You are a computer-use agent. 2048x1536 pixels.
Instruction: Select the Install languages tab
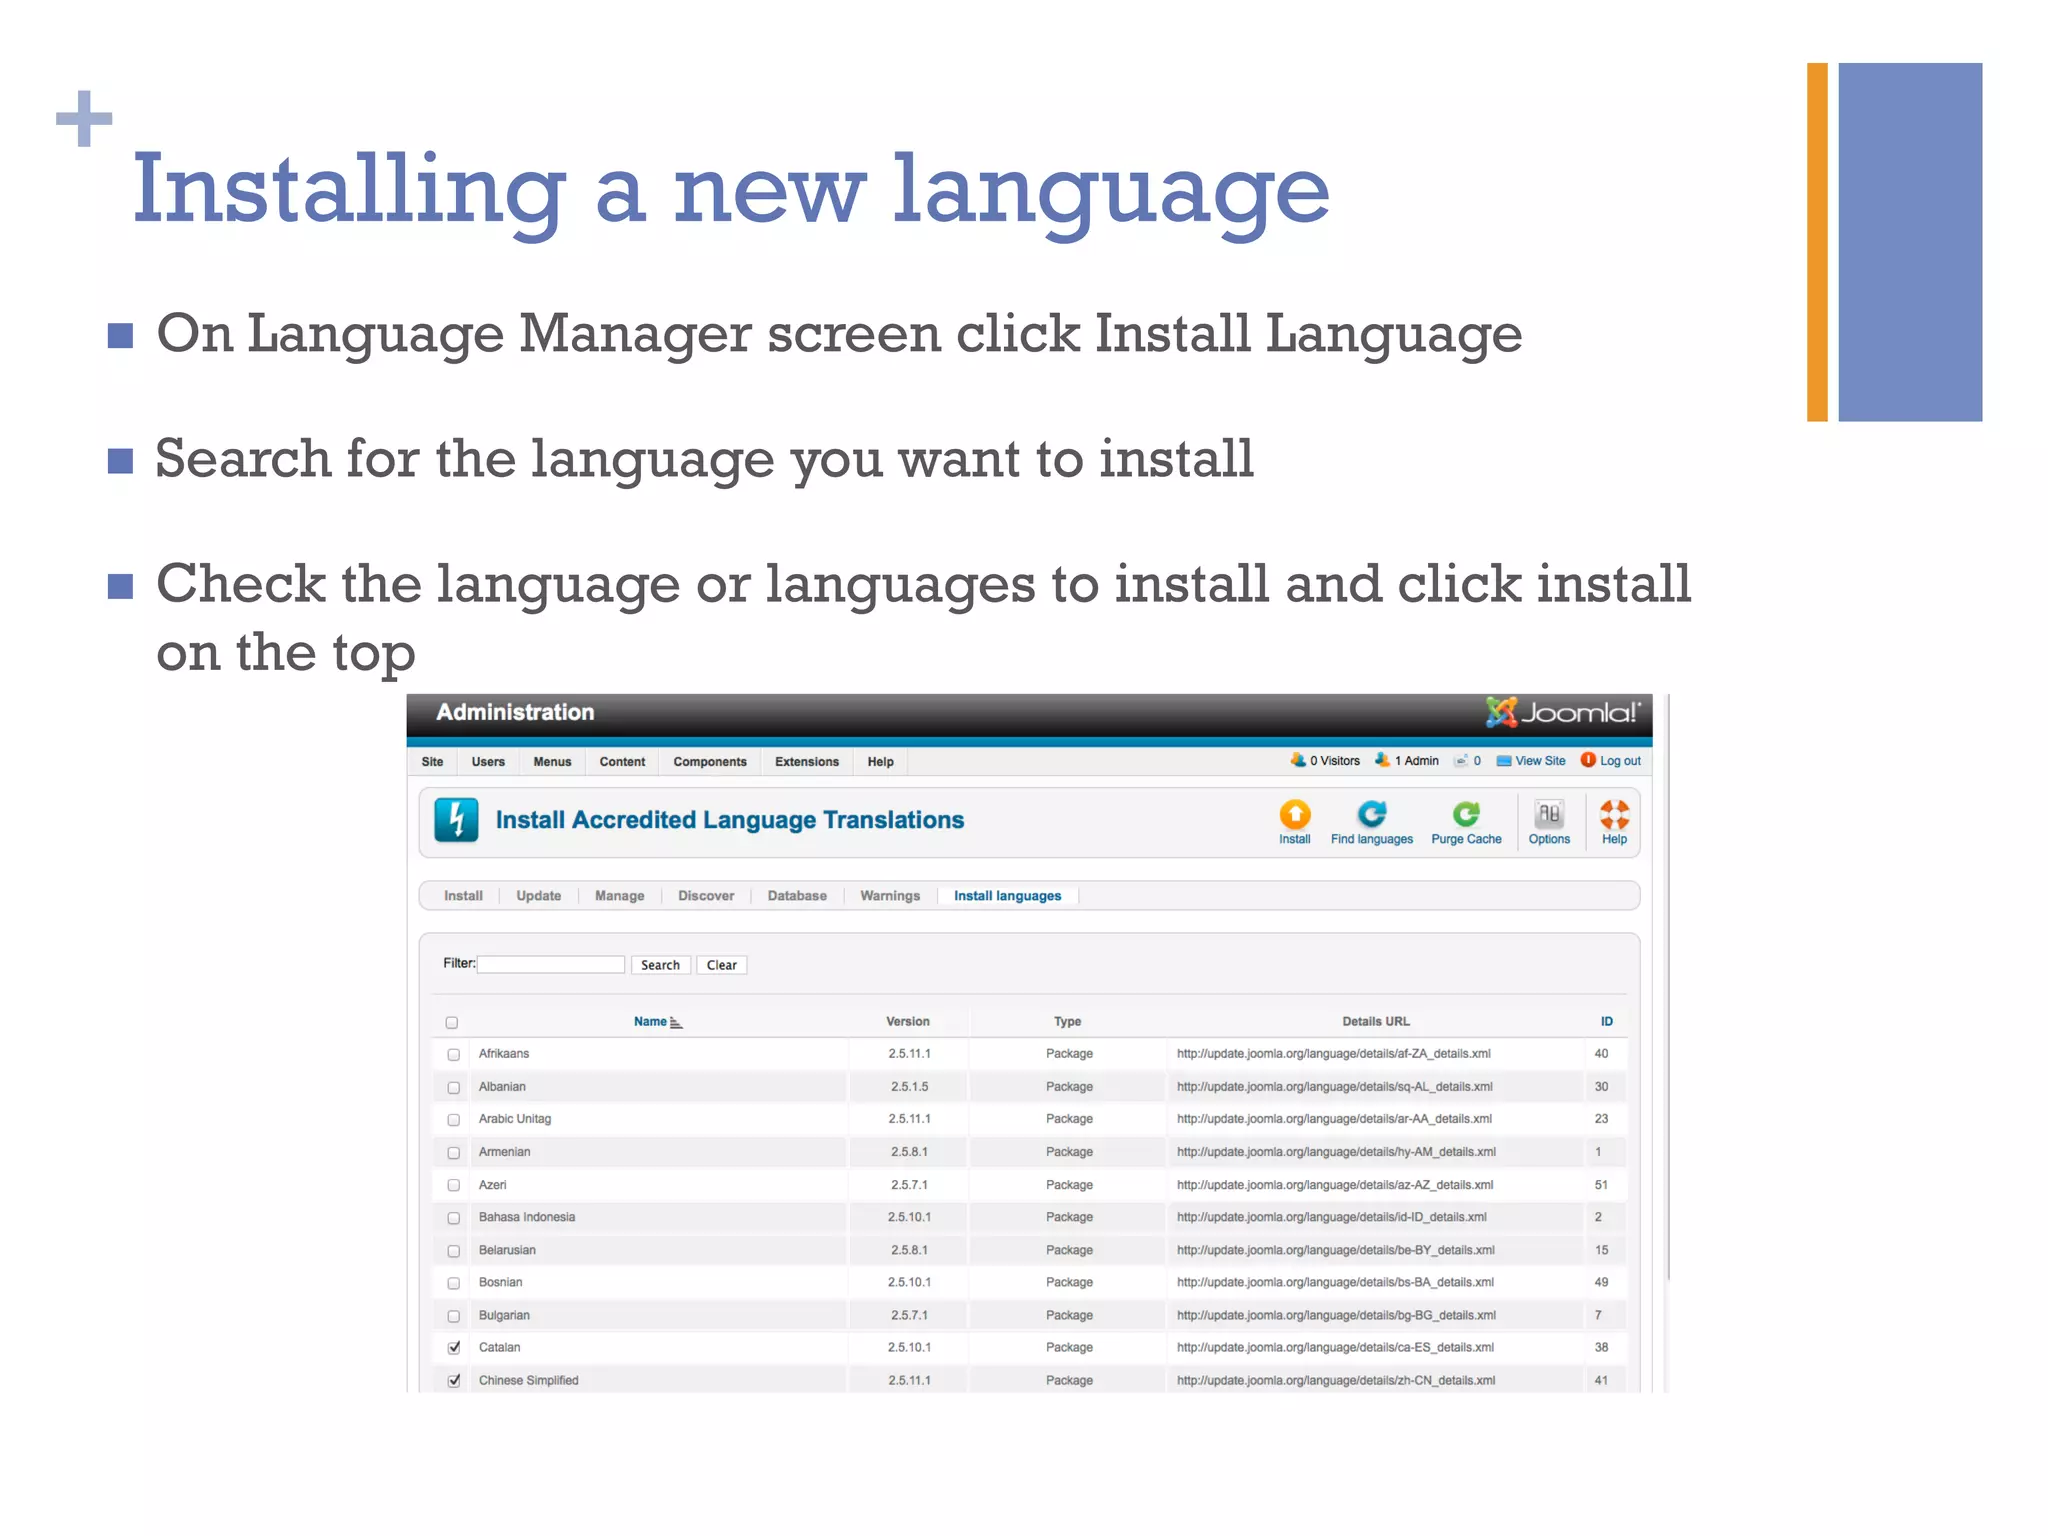pos(1007,896)
